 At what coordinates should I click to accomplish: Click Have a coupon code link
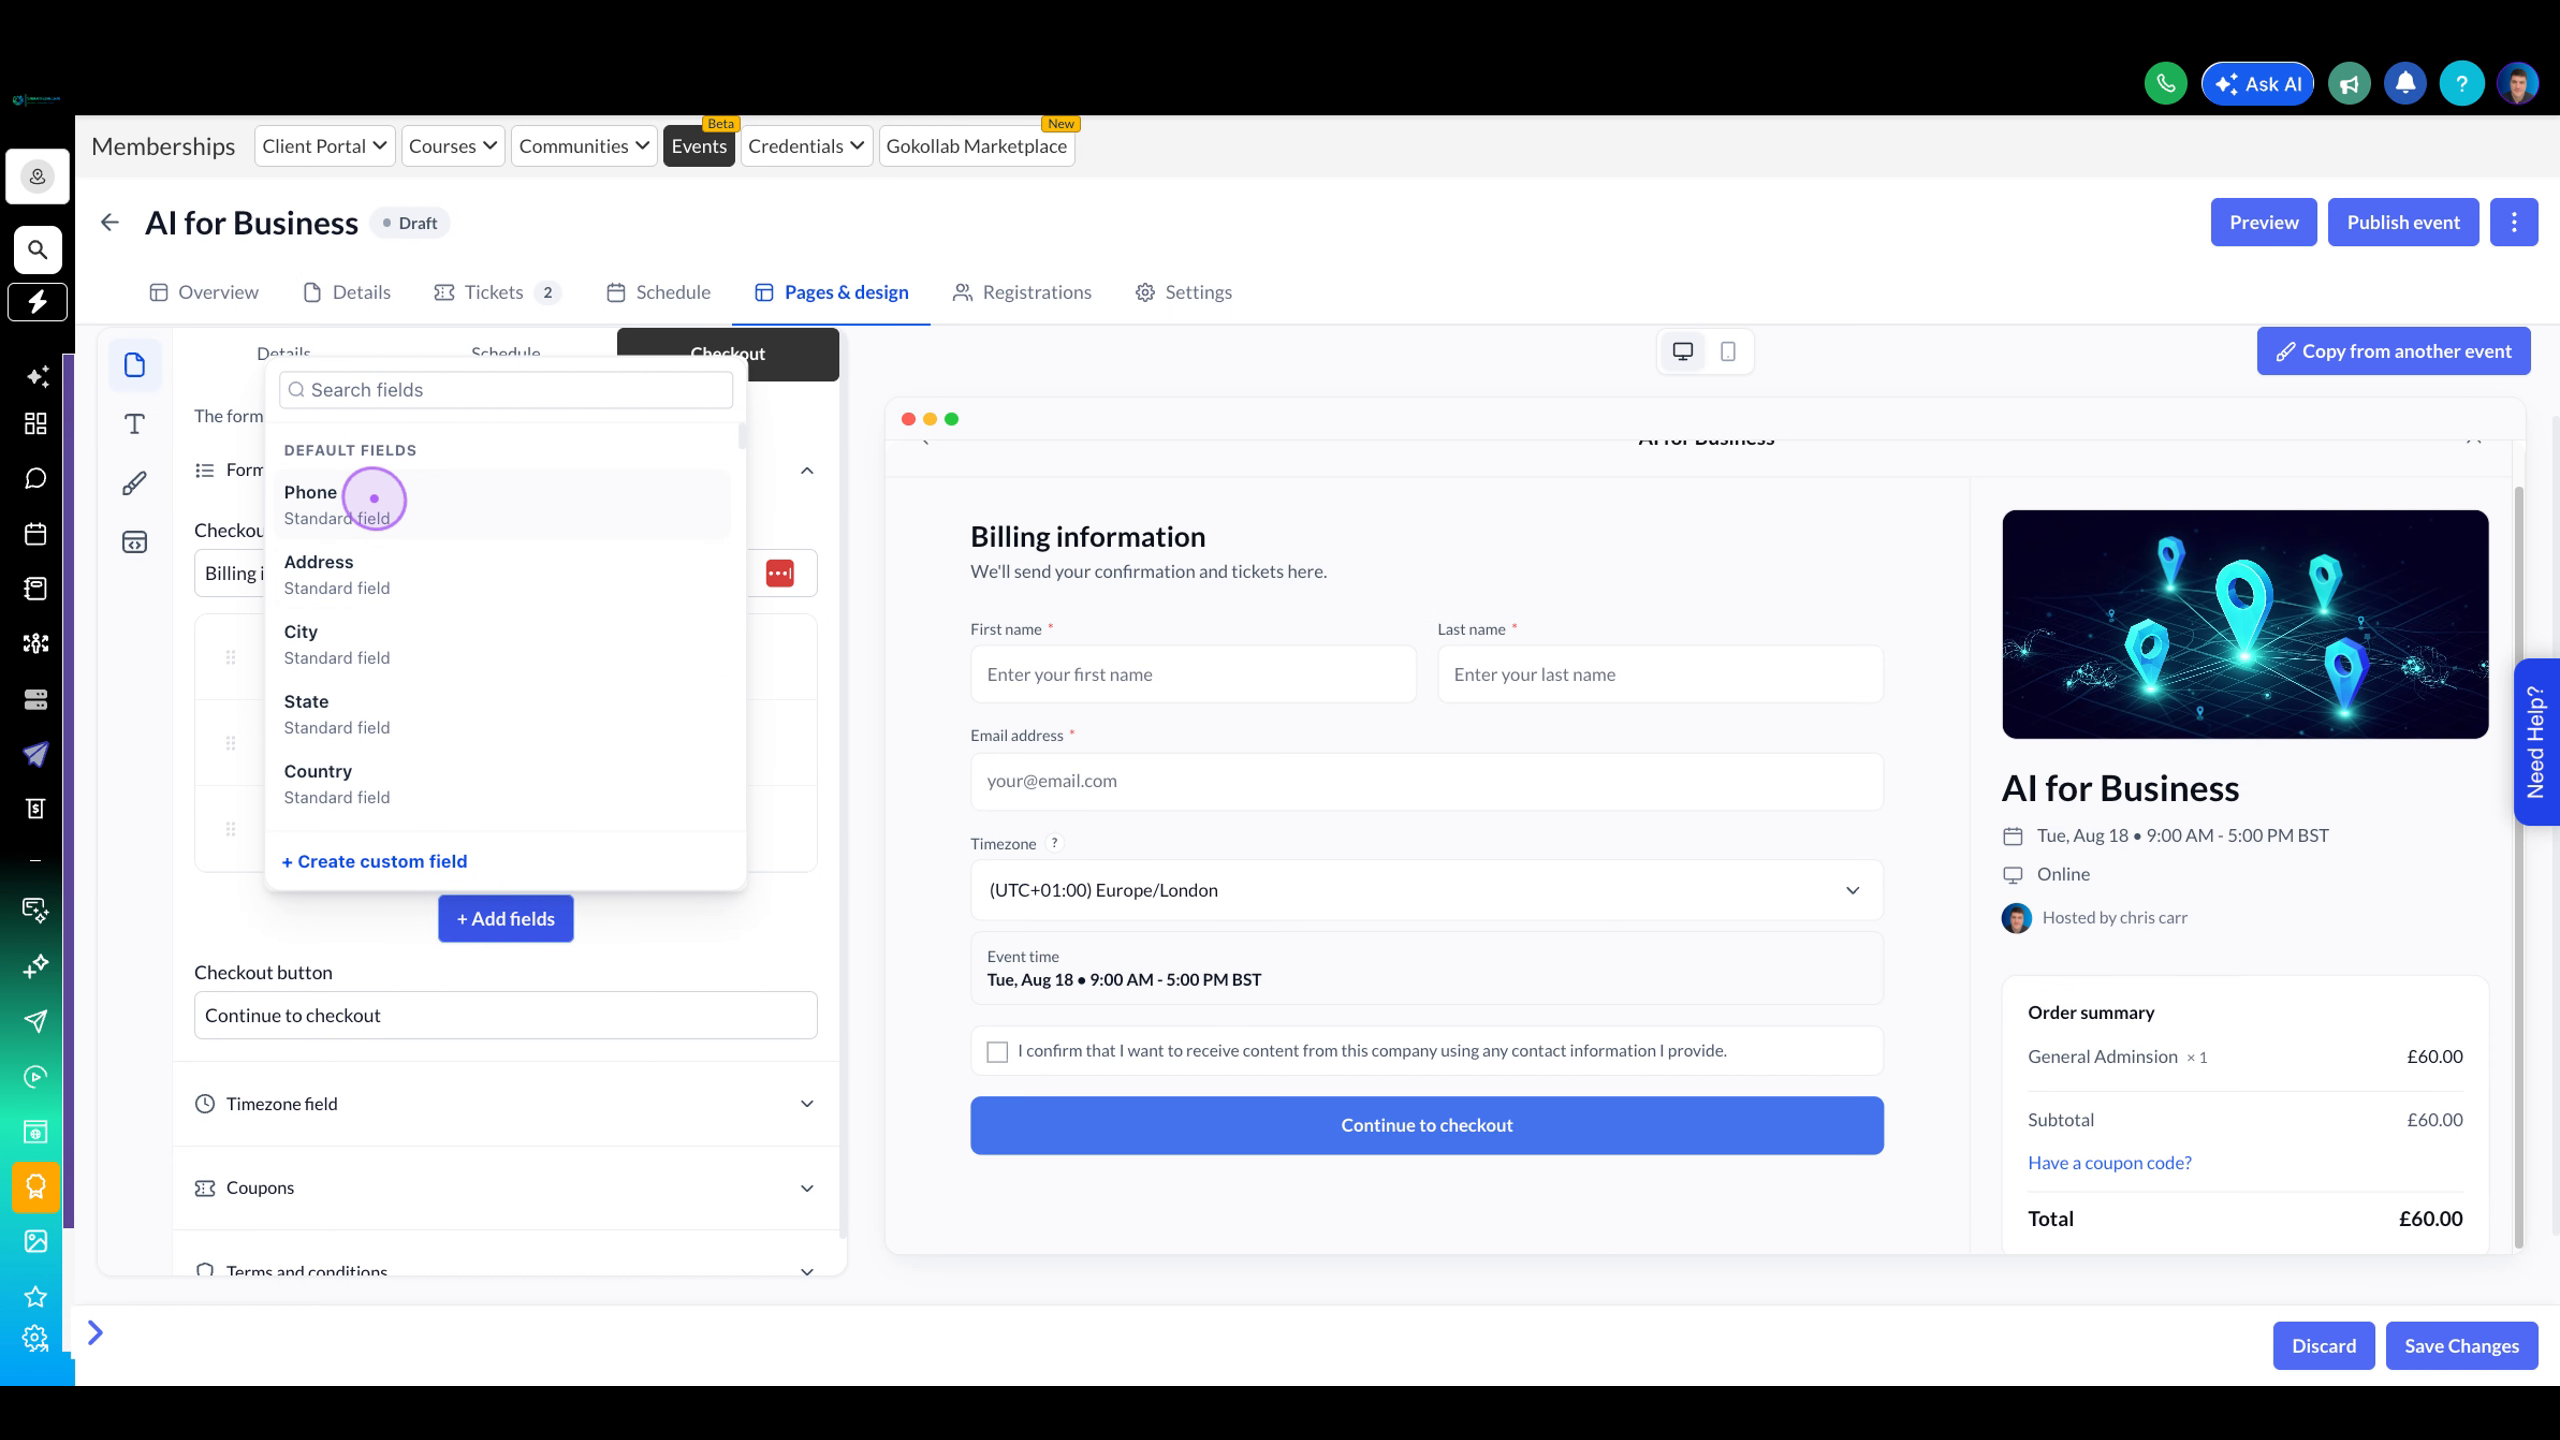coord(2109,1163)
